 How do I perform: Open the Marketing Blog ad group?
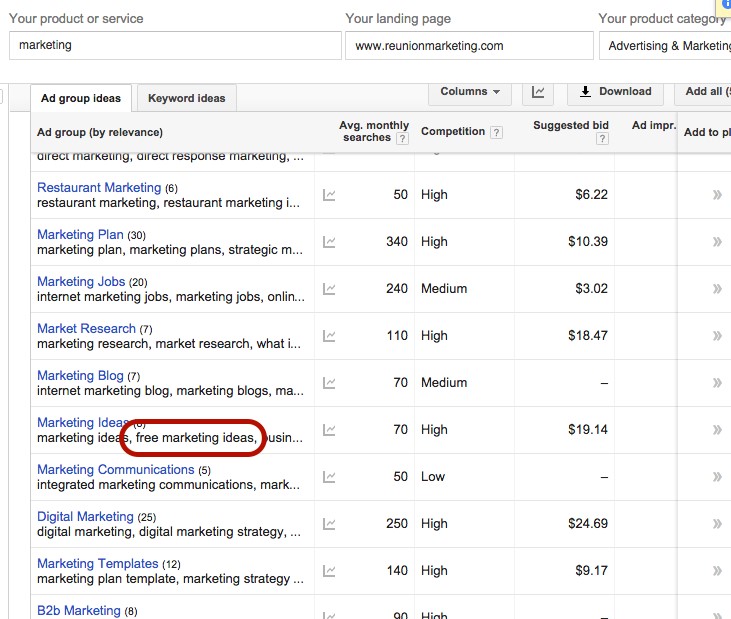(80, 376)
